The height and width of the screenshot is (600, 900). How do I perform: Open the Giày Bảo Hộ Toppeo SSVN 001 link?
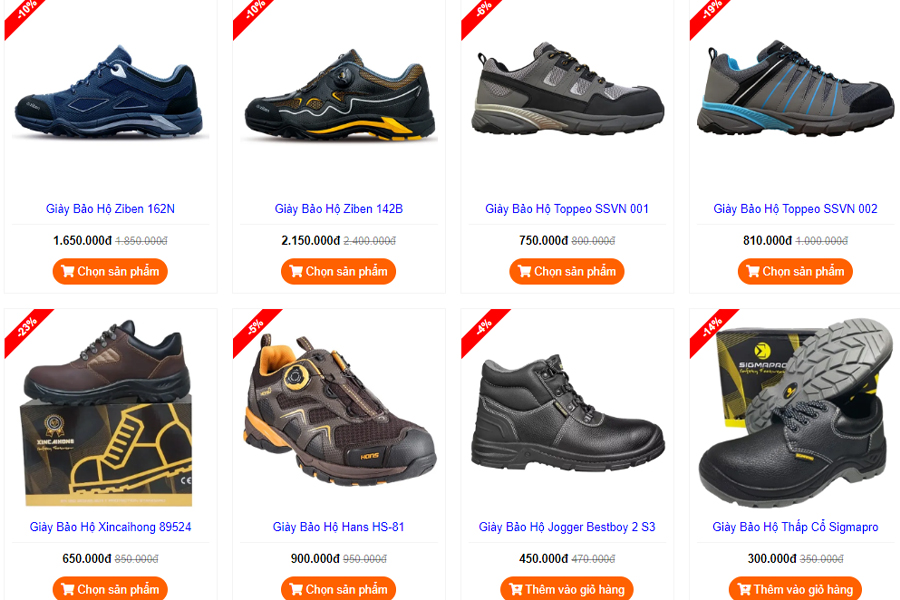[567, 209]
